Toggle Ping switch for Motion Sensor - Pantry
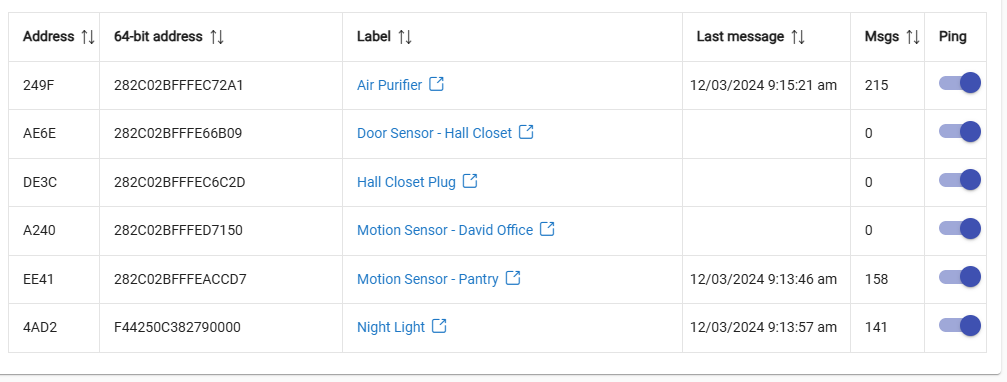The height and width of the screenshot is (382, 1007). (x=959, y=277)
